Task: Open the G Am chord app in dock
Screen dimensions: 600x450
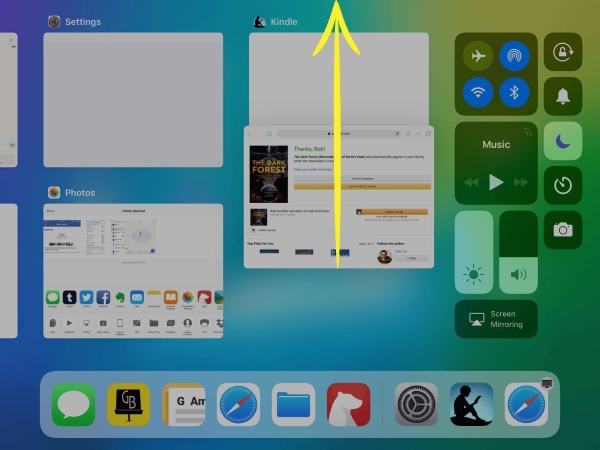Action: tap(184, 404)
